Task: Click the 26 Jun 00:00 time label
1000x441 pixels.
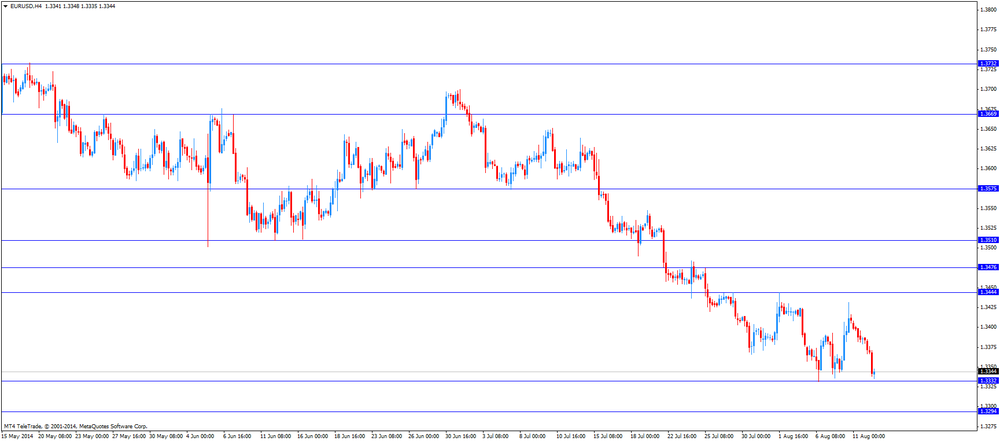Action: coord(425,437)
